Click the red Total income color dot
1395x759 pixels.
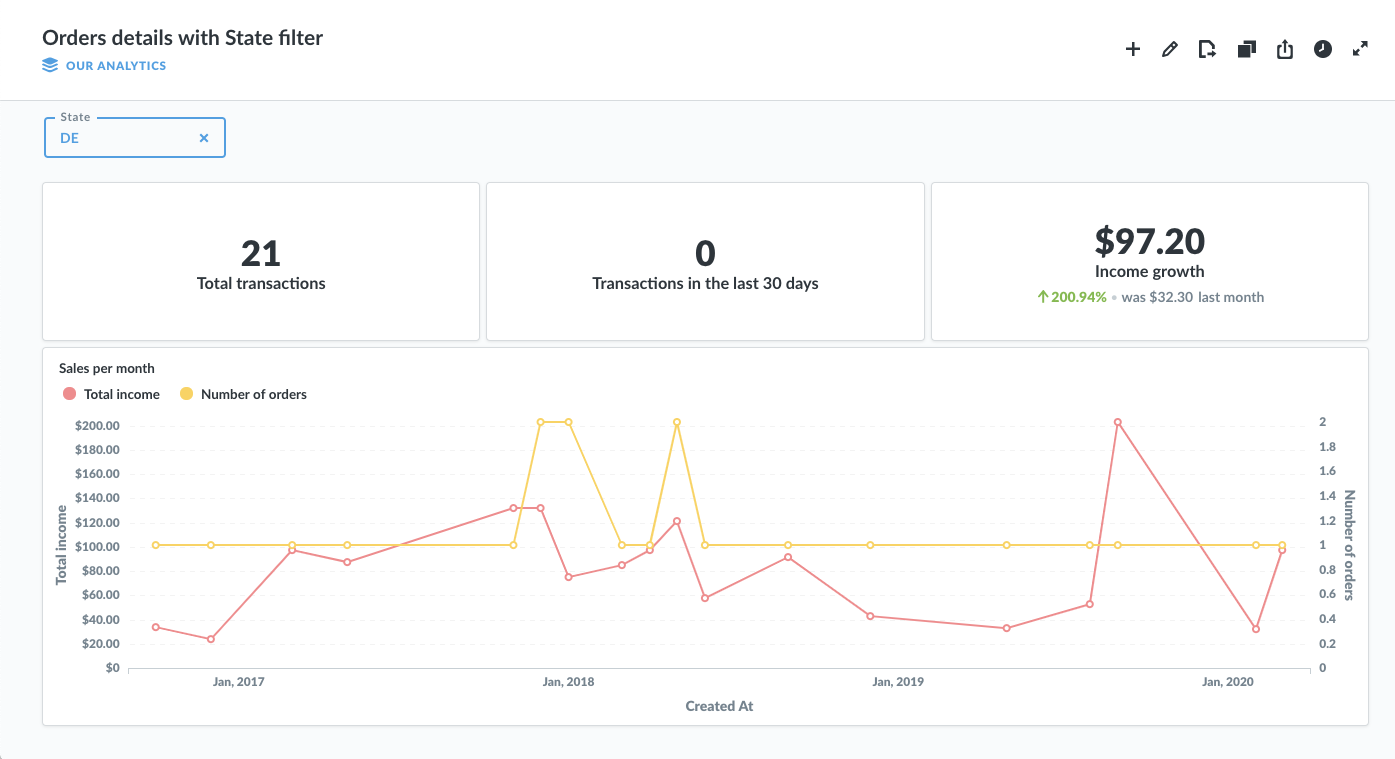pos(69,394)
